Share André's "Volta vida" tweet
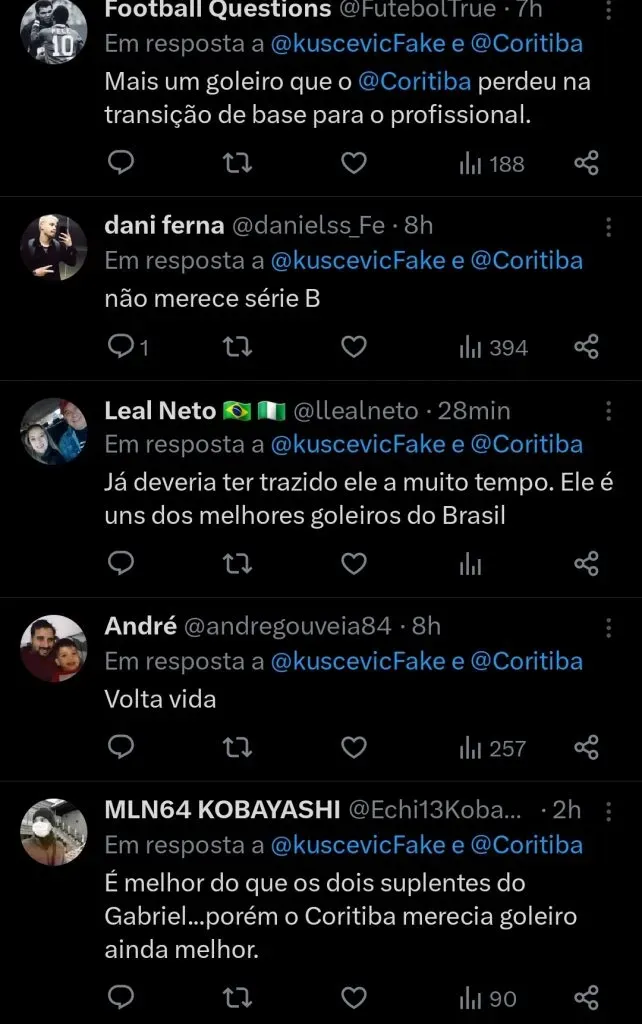This screenshot has width=642, height=1024. click(586, 747)
